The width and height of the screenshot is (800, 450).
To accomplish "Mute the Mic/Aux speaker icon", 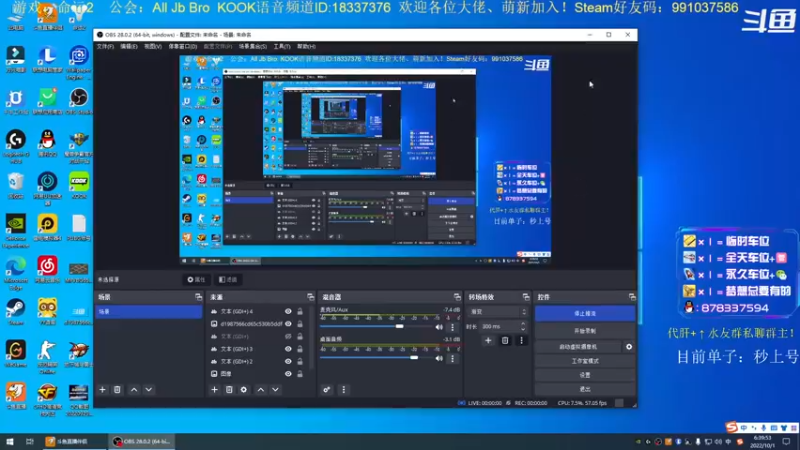I will [439, 327].
